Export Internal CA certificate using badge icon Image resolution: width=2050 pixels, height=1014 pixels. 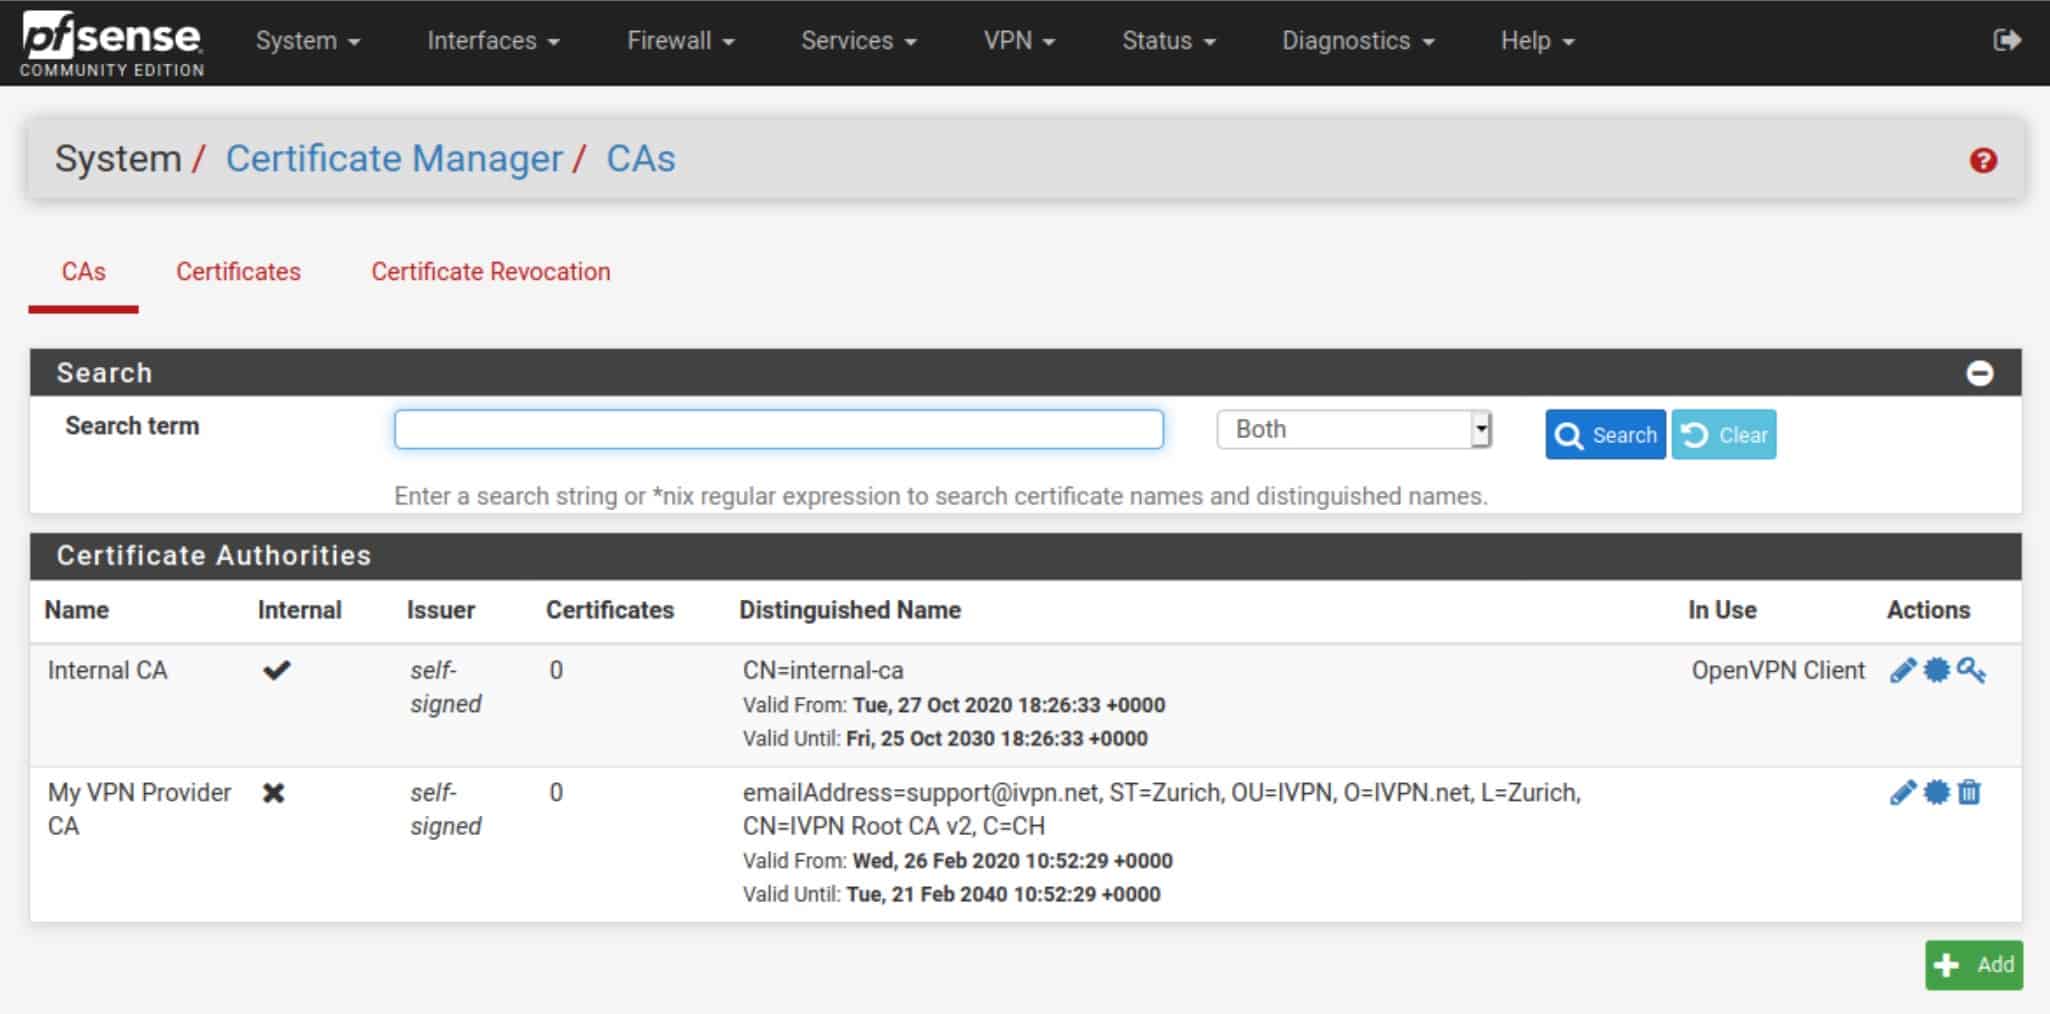coord(1937,670)
